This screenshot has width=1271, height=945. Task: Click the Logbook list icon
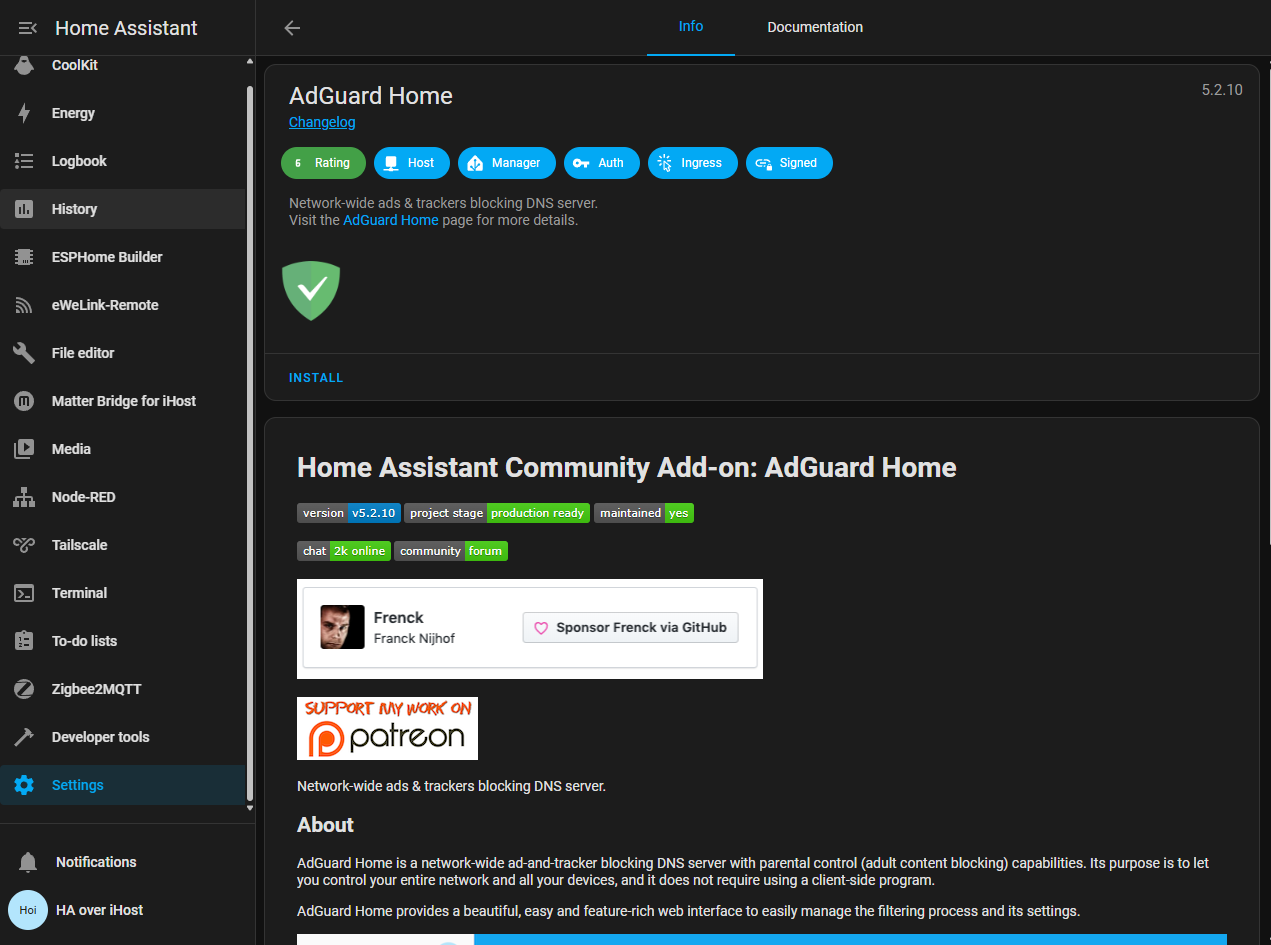click(x=24, y=161)
